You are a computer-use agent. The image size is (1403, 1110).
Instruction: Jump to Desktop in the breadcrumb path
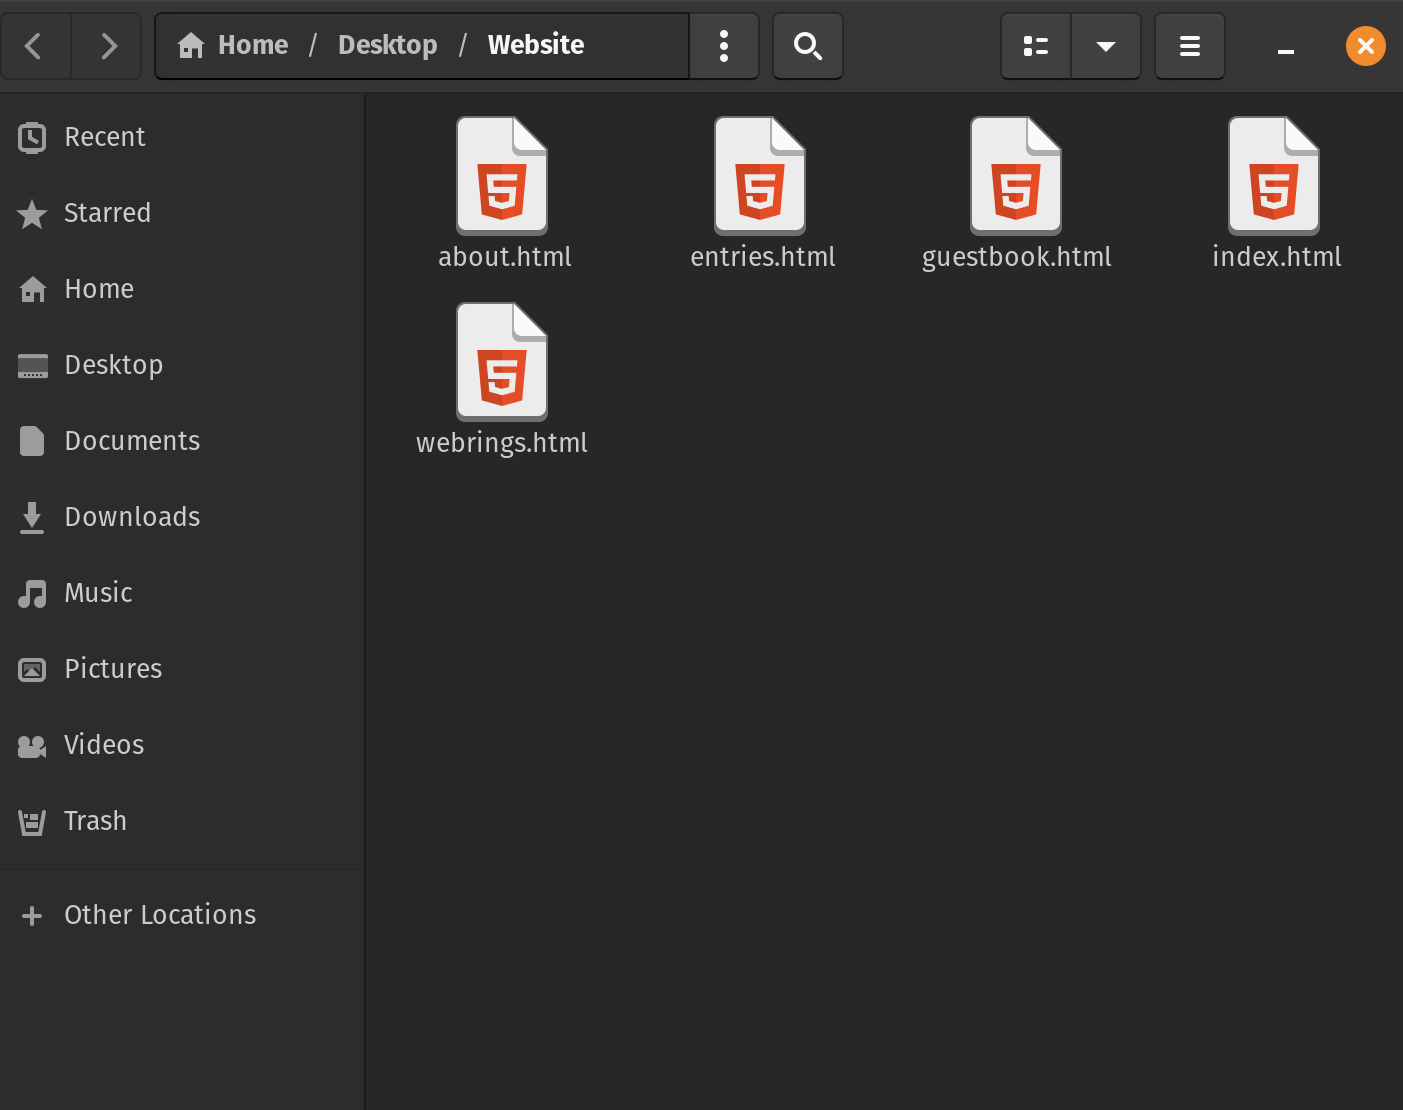click(387, 46)
